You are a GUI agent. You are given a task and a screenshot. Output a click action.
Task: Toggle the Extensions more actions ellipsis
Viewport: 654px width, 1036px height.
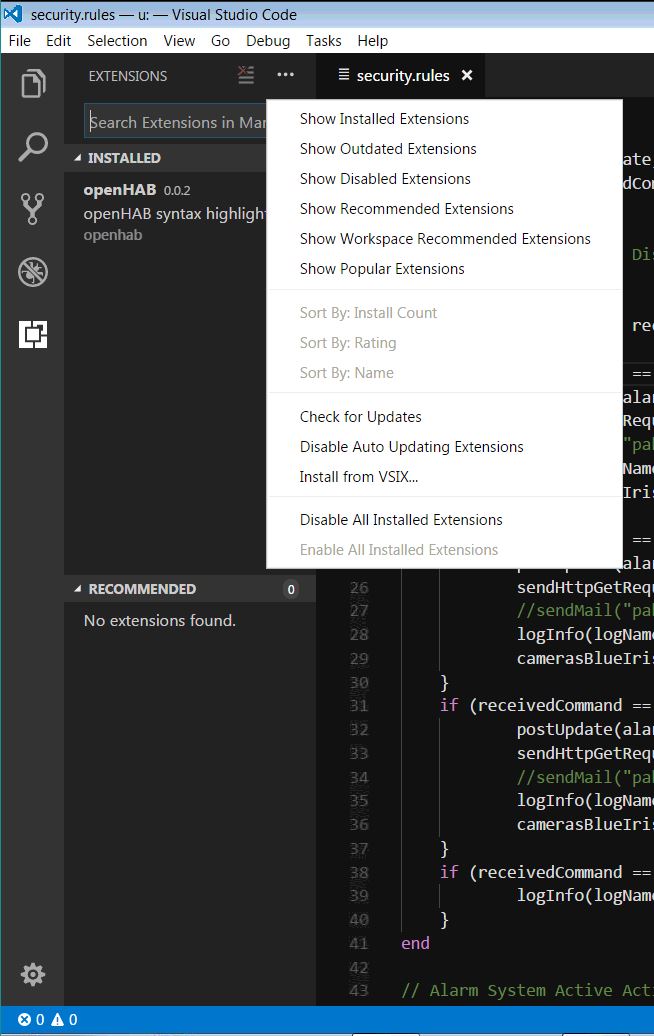[286, 76]
